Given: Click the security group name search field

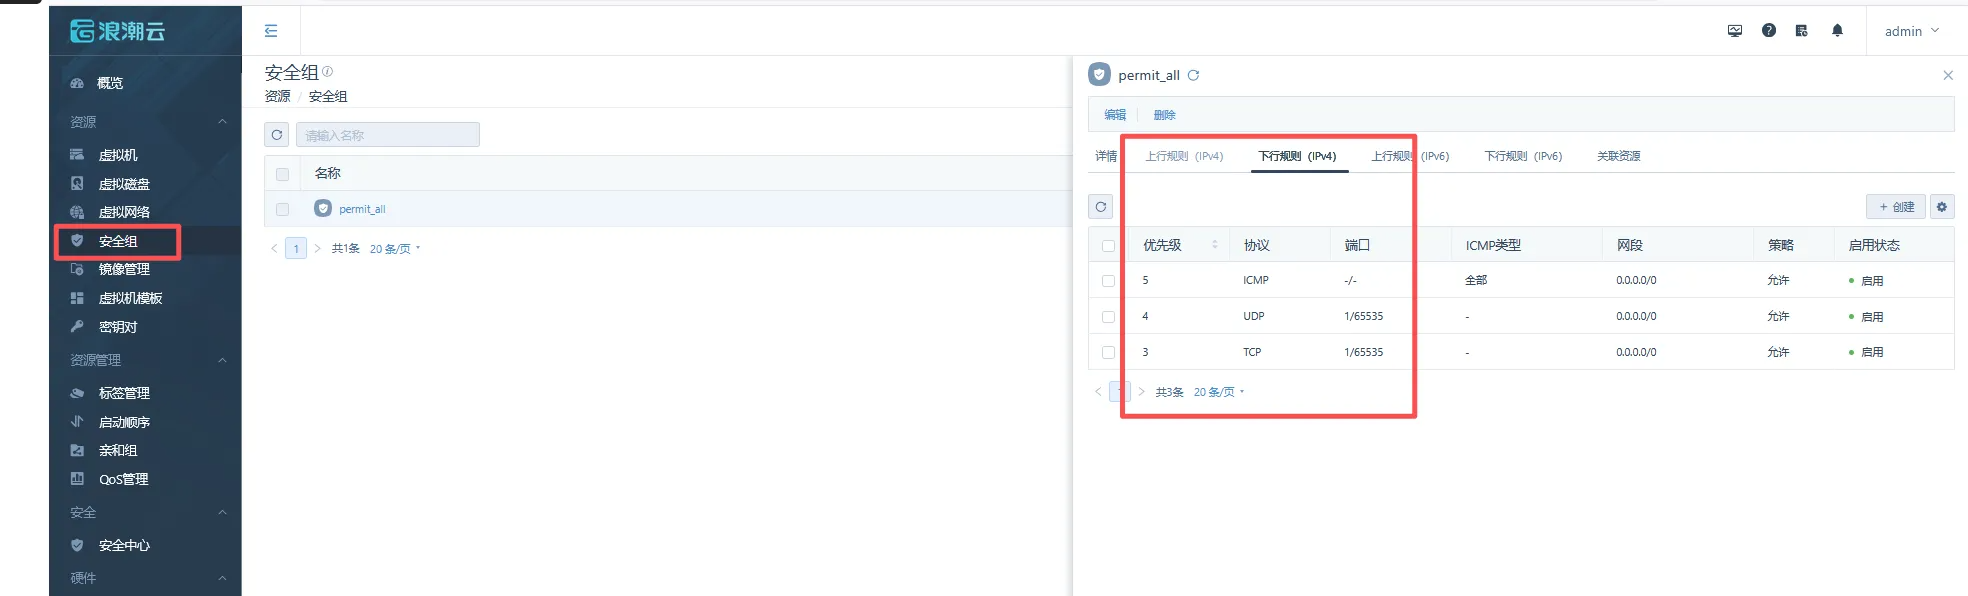Looking at the screenshot, I should 388,135.
